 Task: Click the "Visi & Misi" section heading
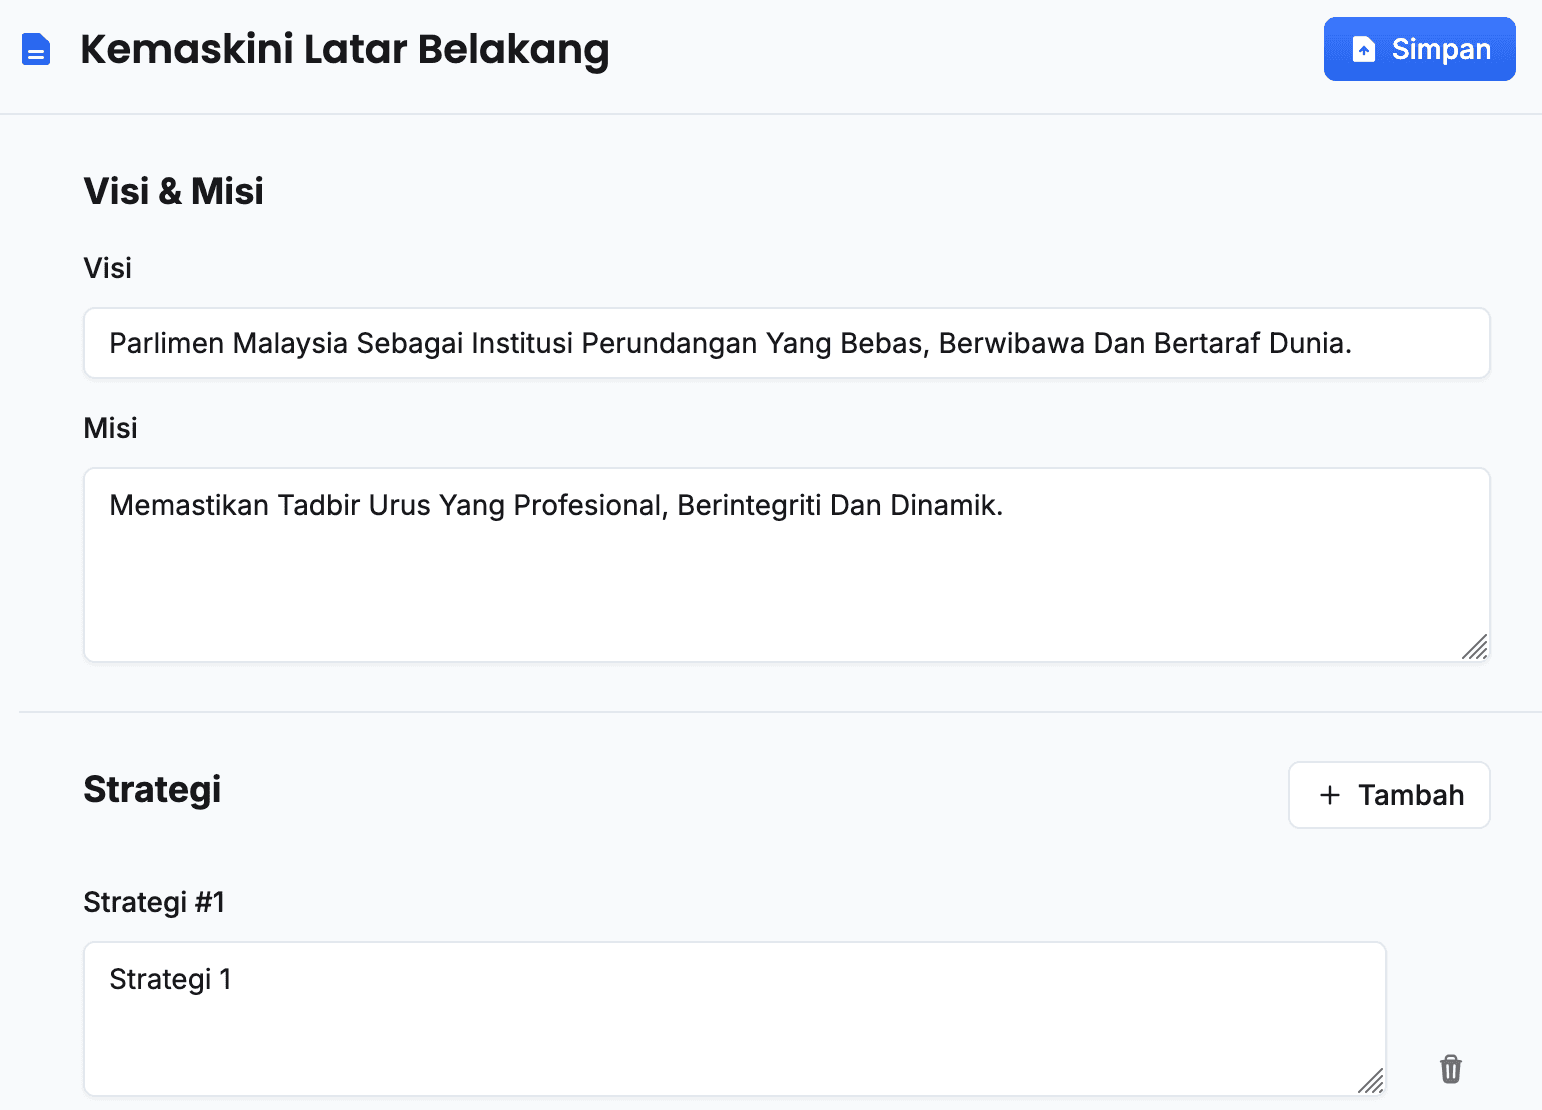pos(174,191)
